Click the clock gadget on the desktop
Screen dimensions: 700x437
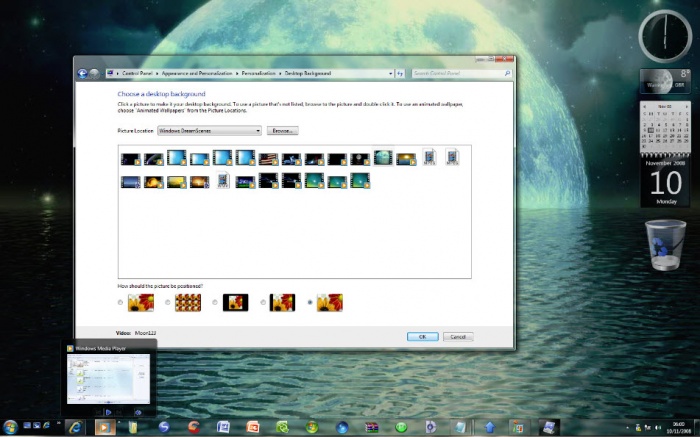pyautogui.click(x=665, y=36)
